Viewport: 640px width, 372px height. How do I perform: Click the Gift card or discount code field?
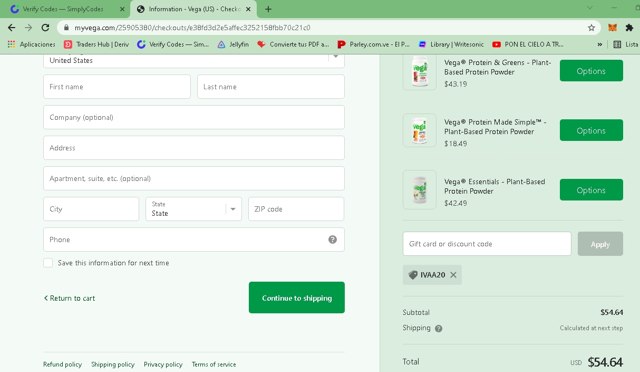click(487, 244)
